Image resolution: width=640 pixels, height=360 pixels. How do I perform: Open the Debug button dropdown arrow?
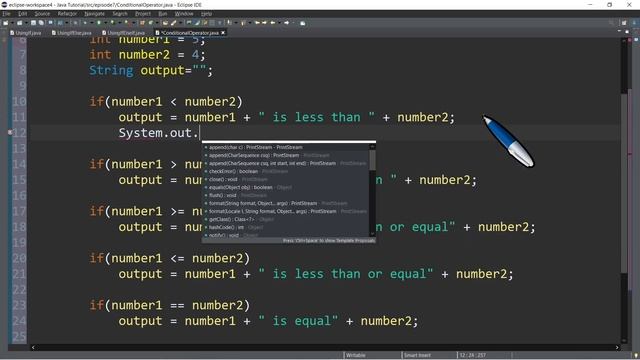[91, 23]
